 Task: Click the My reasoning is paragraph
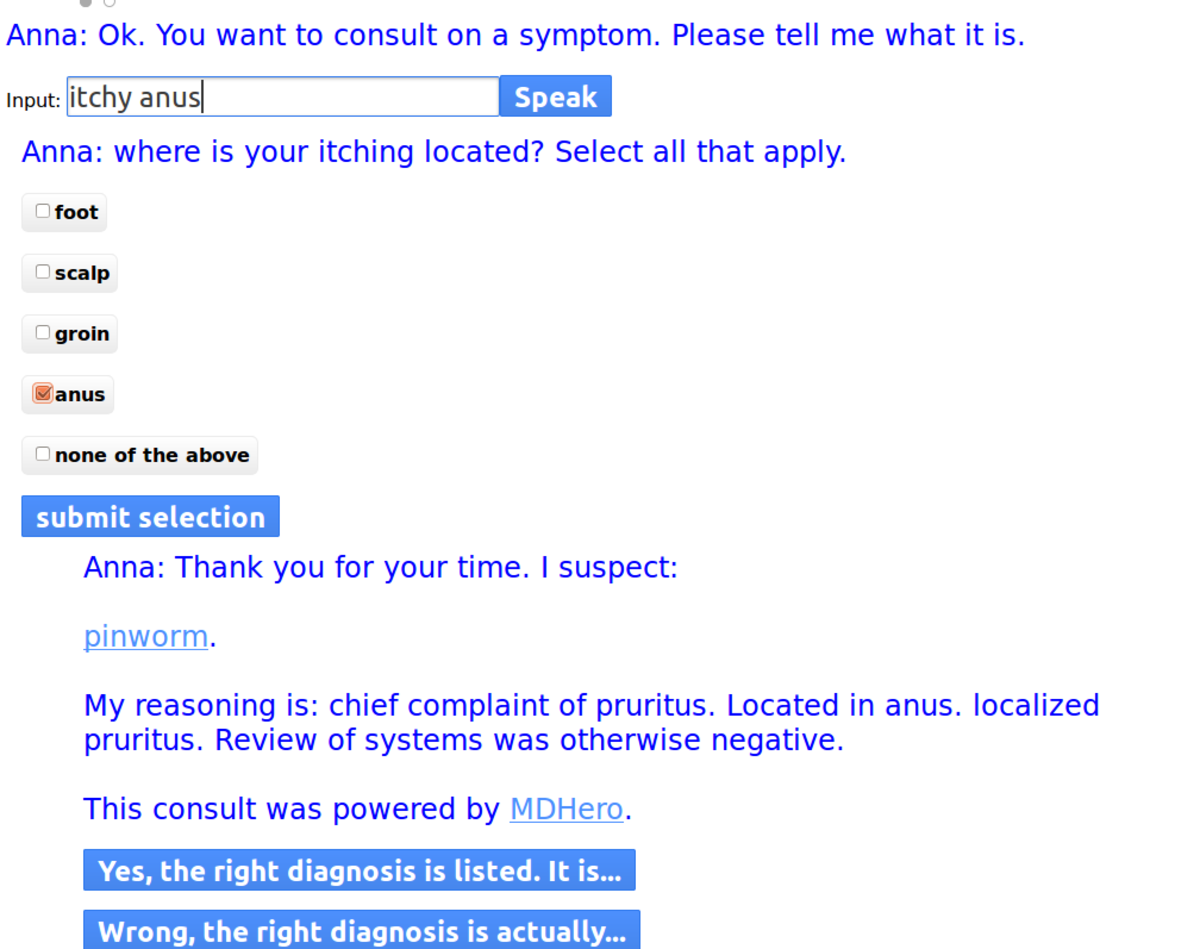591,722
